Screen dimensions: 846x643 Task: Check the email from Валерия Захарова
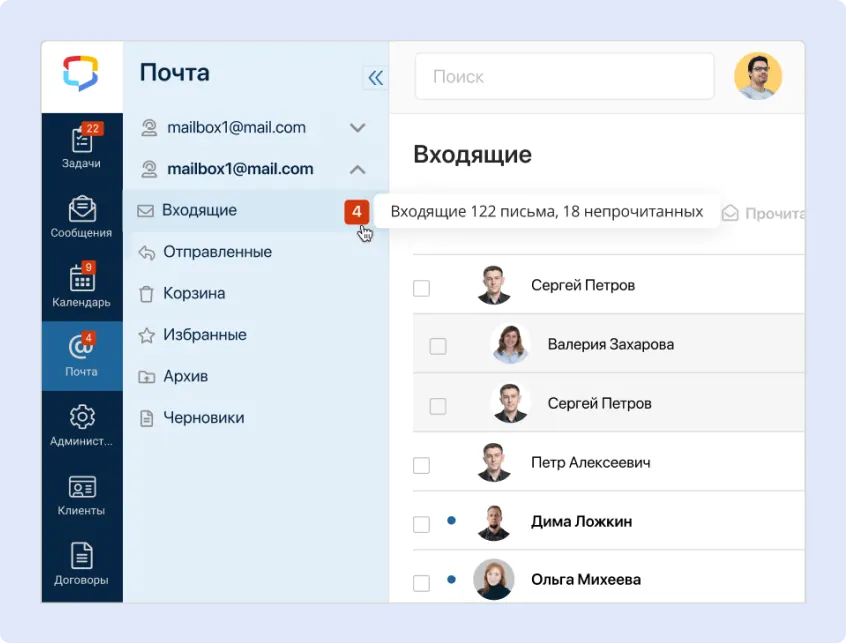(x=436, y=345)
